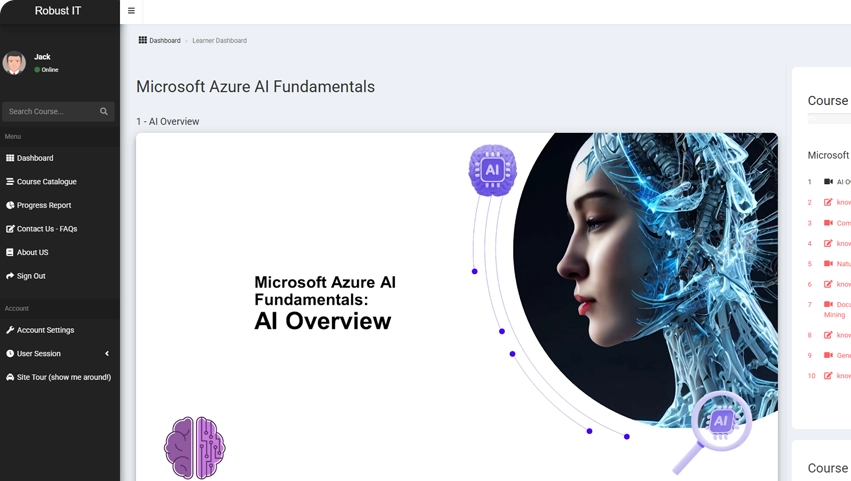Click Jack's profile avatar
The height and width of the screenshot is (481, 851).
pyautogui.click(x=14, y=63)
